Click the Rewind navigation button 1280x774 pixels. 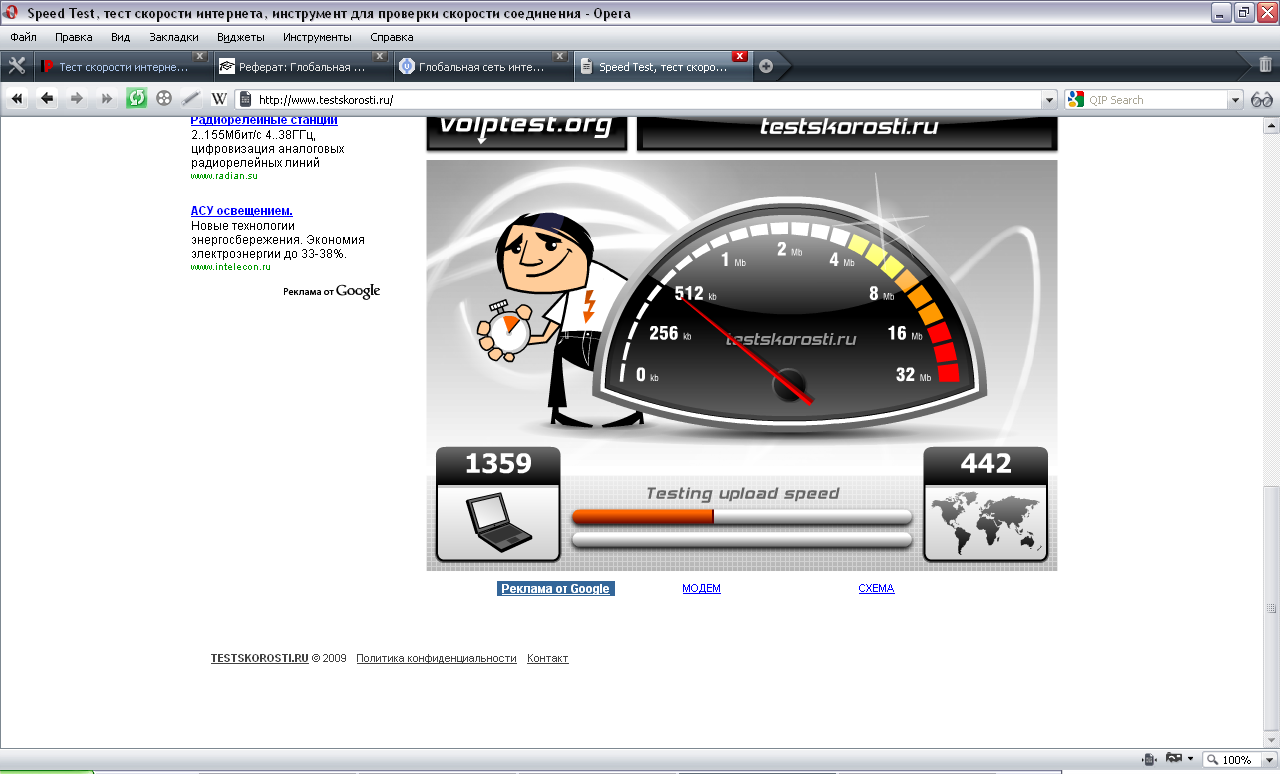pos(17,99)
